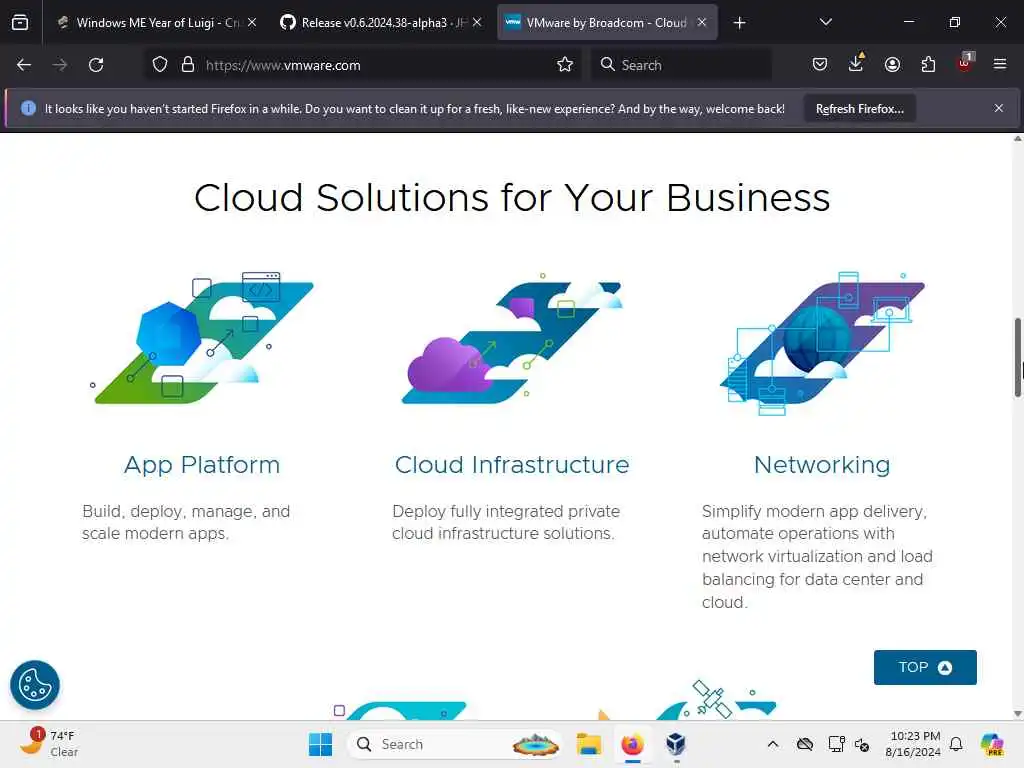Screen dimensions: 1024x768
Task: Click the scrollbar down arrow
Action: (1017, 714)
